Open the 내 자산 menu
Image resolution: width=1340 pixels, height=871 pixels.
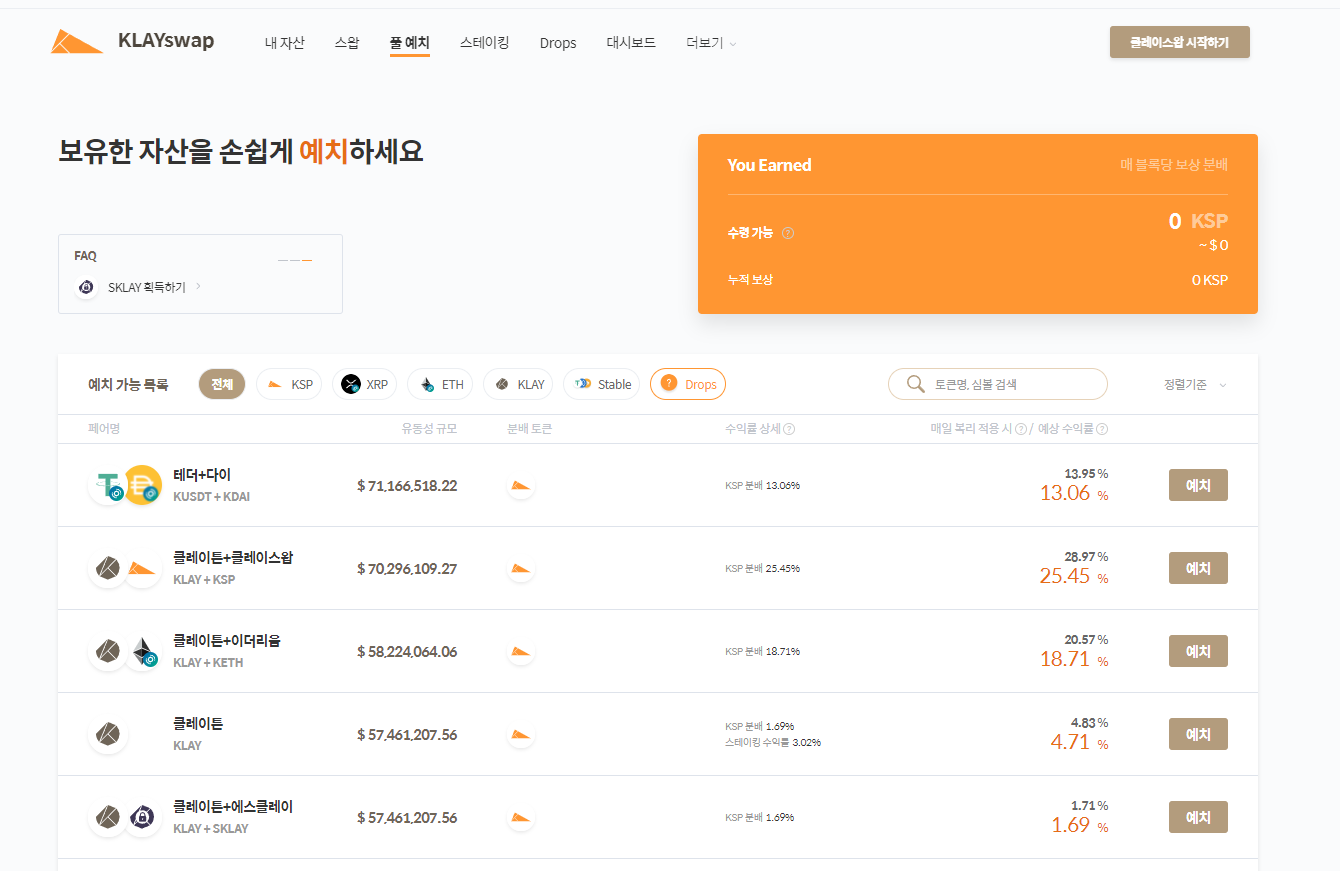point(285,43)
